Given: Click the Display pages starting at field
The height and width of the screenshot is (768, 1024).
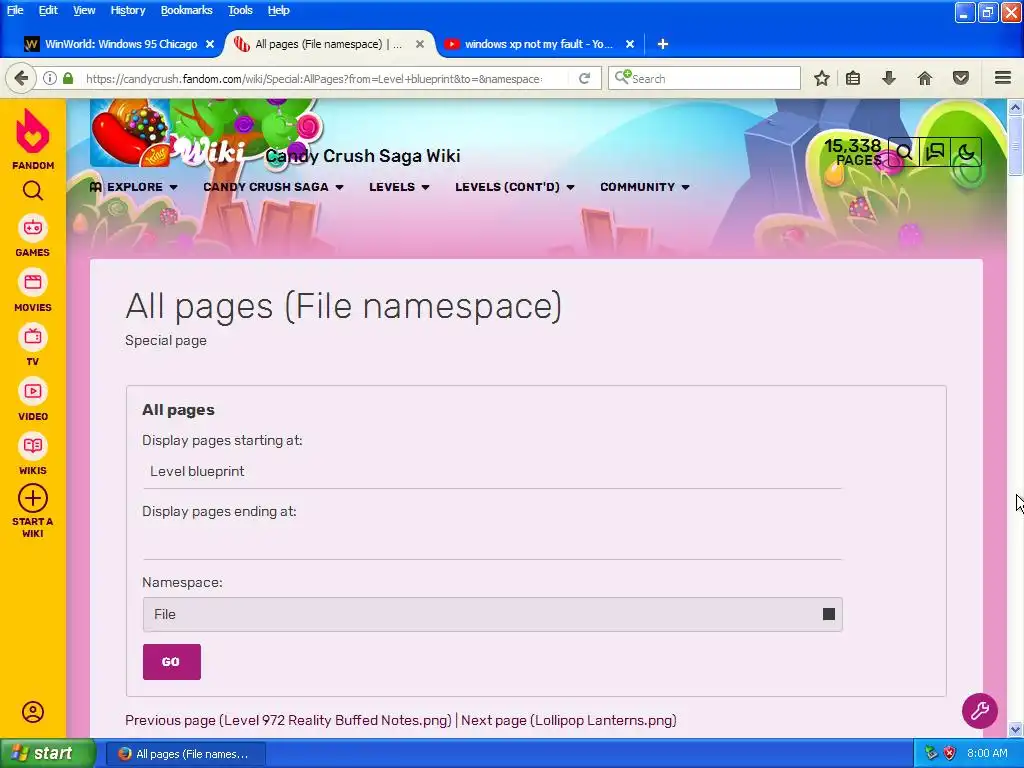Looking at the screenshot, I should point(492,472).
